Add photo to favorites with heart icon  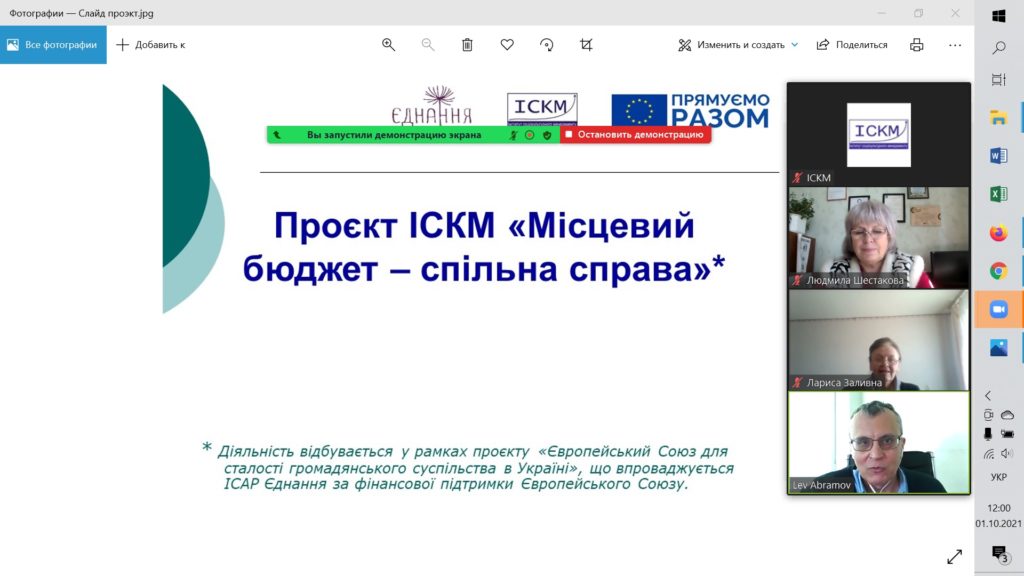[x=507, y=45]
